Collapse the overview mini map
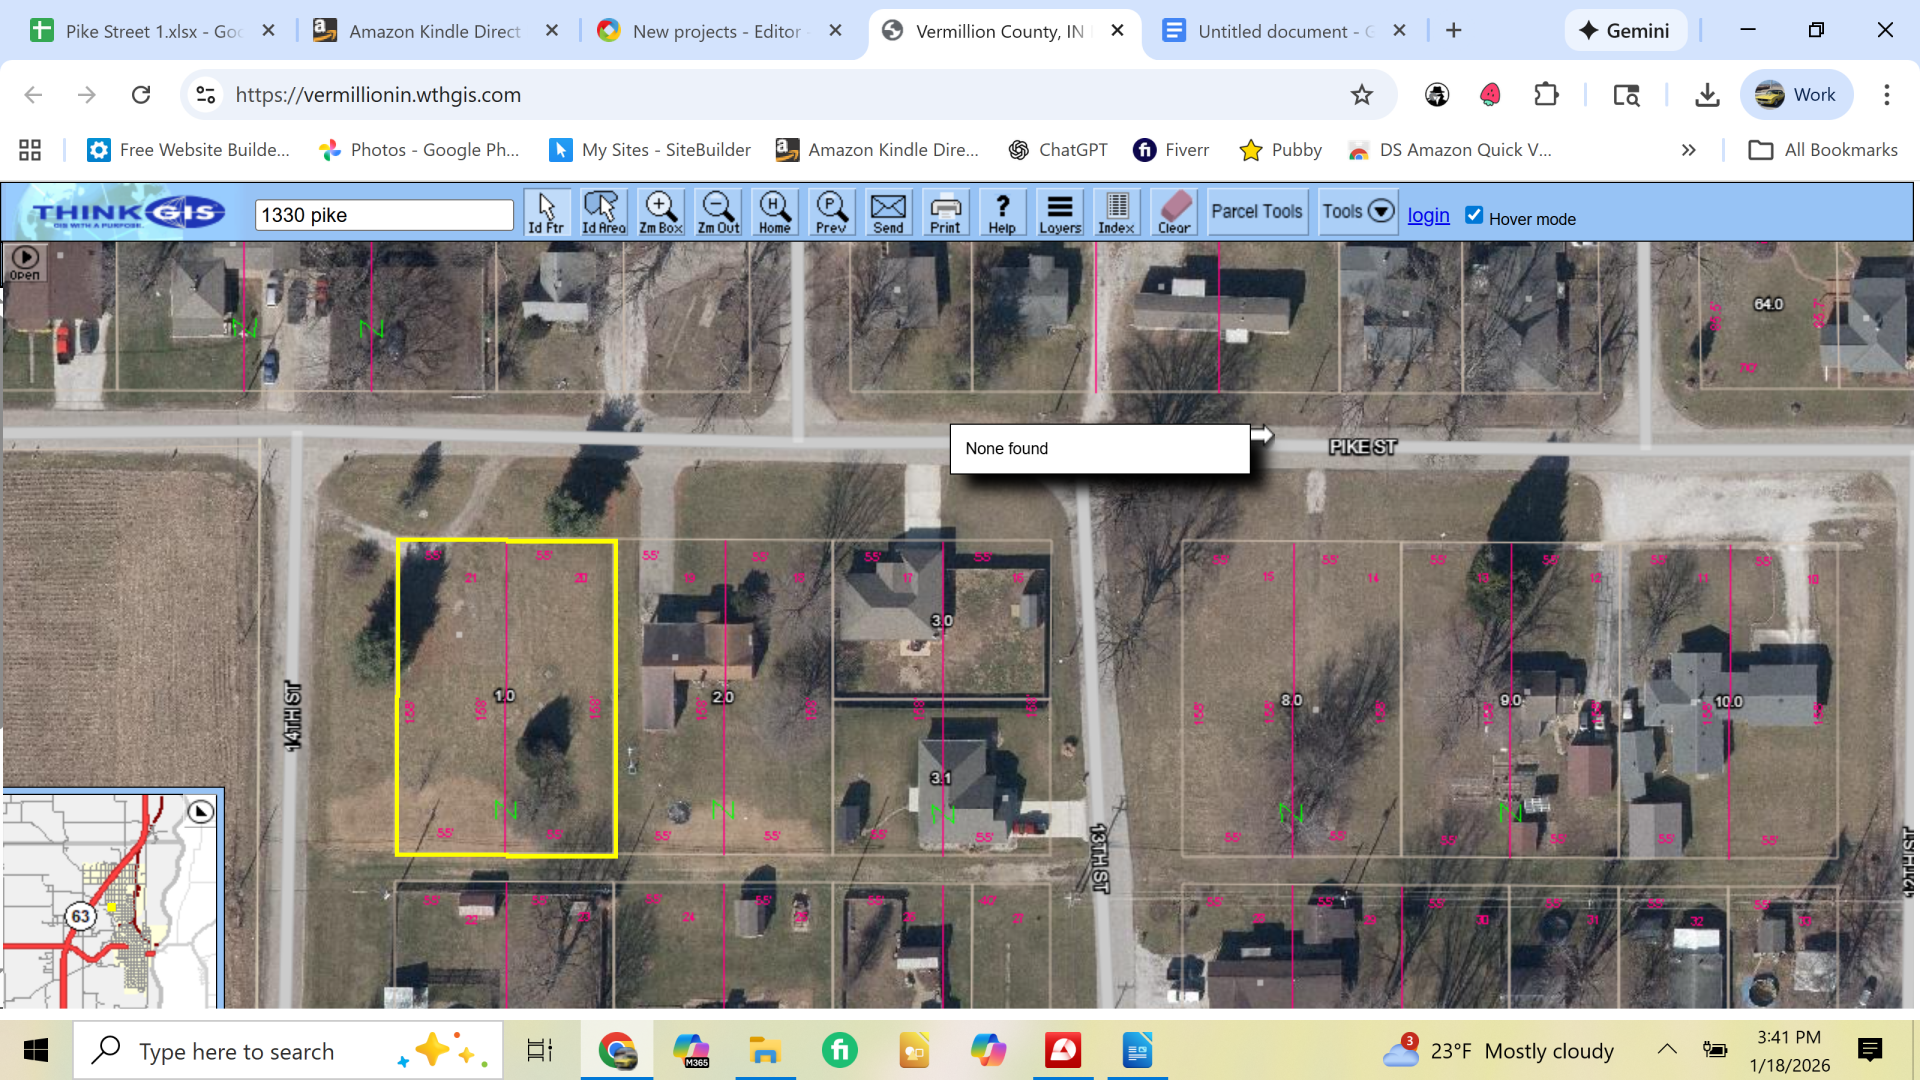The width and height of the screenshot is (1920, 1080). pyautogui.click(x=201, y=811)
